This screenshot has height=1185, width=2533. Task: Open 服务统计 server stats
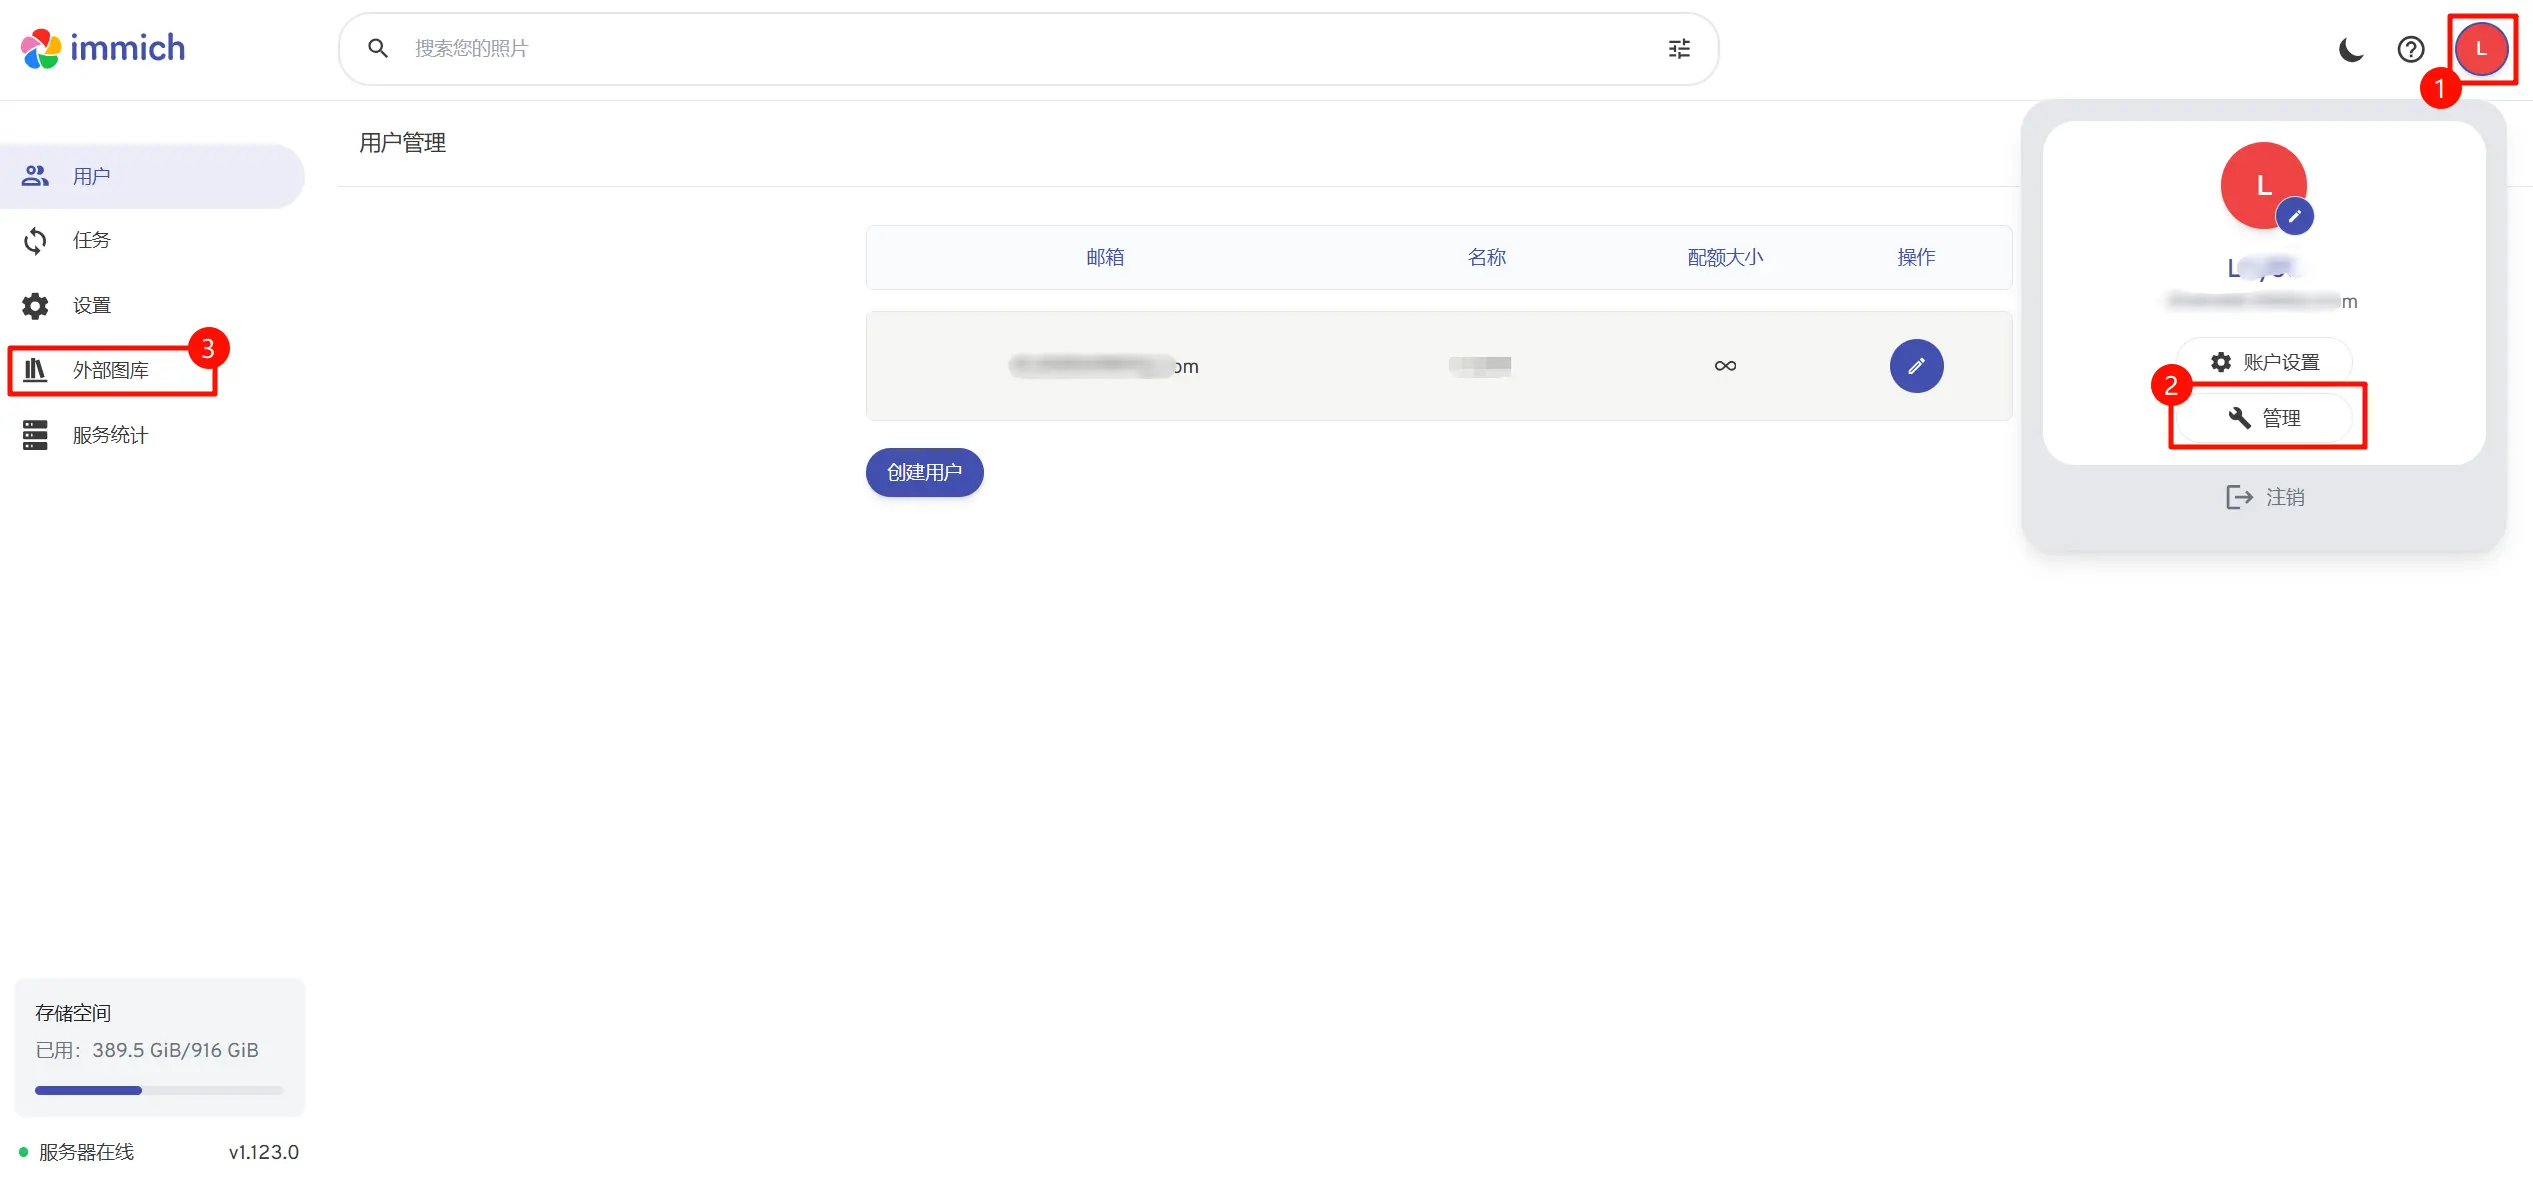click(110, 435)
